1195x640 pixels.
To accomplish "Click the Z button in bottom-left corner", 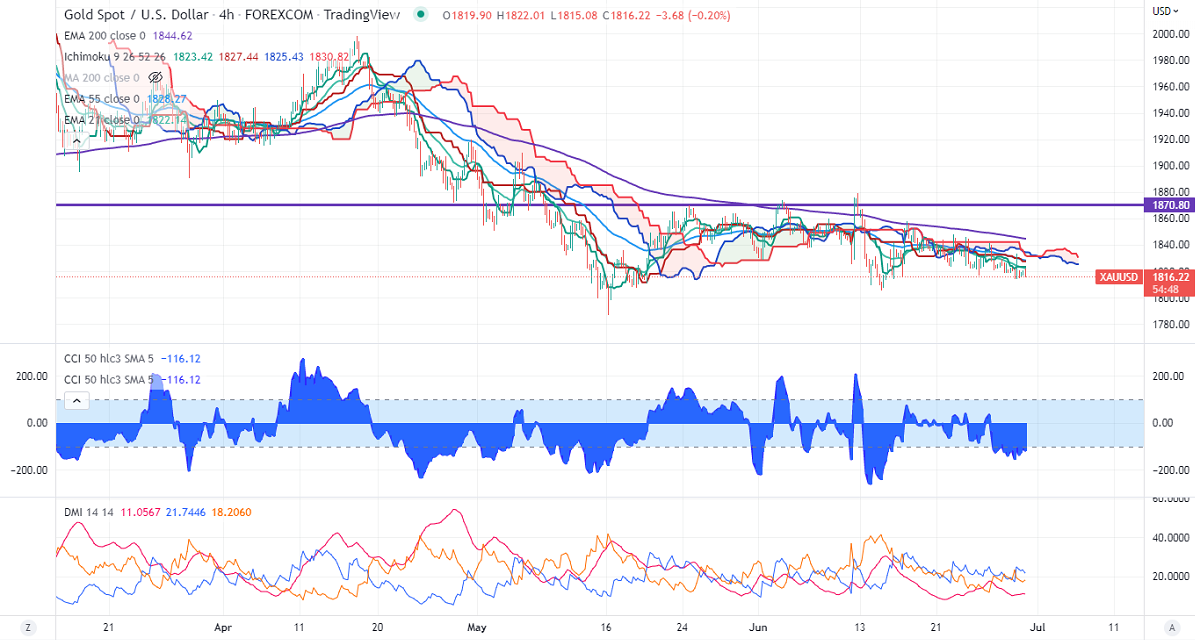I will 27,628.
